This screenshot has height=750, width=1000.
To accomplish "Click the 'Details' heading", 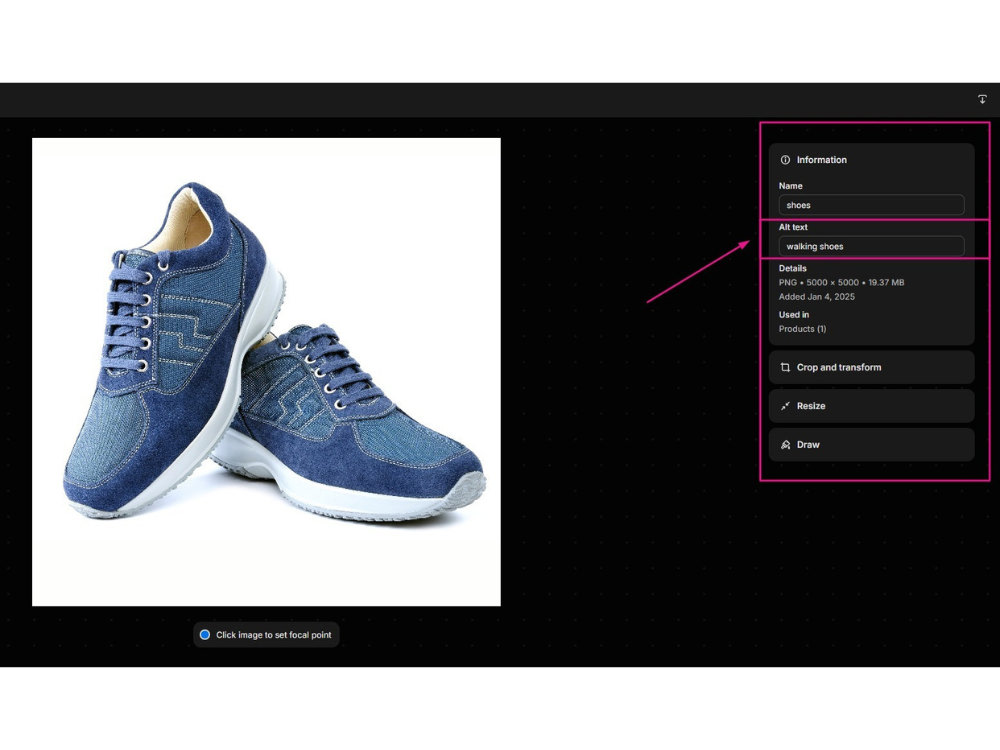I will [792, 268].
